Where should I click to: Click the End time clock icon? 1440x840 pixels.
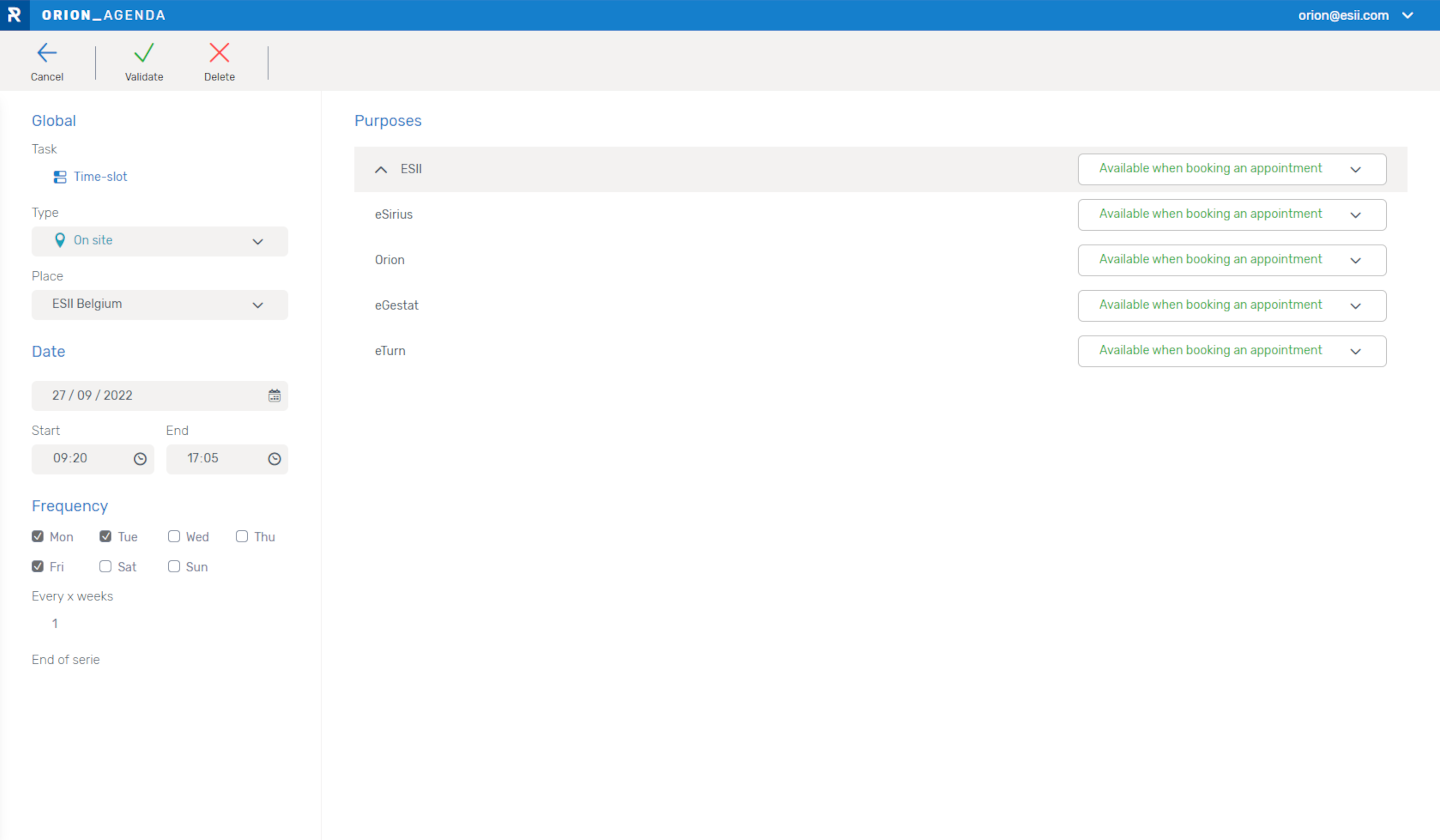coord(275,459)
